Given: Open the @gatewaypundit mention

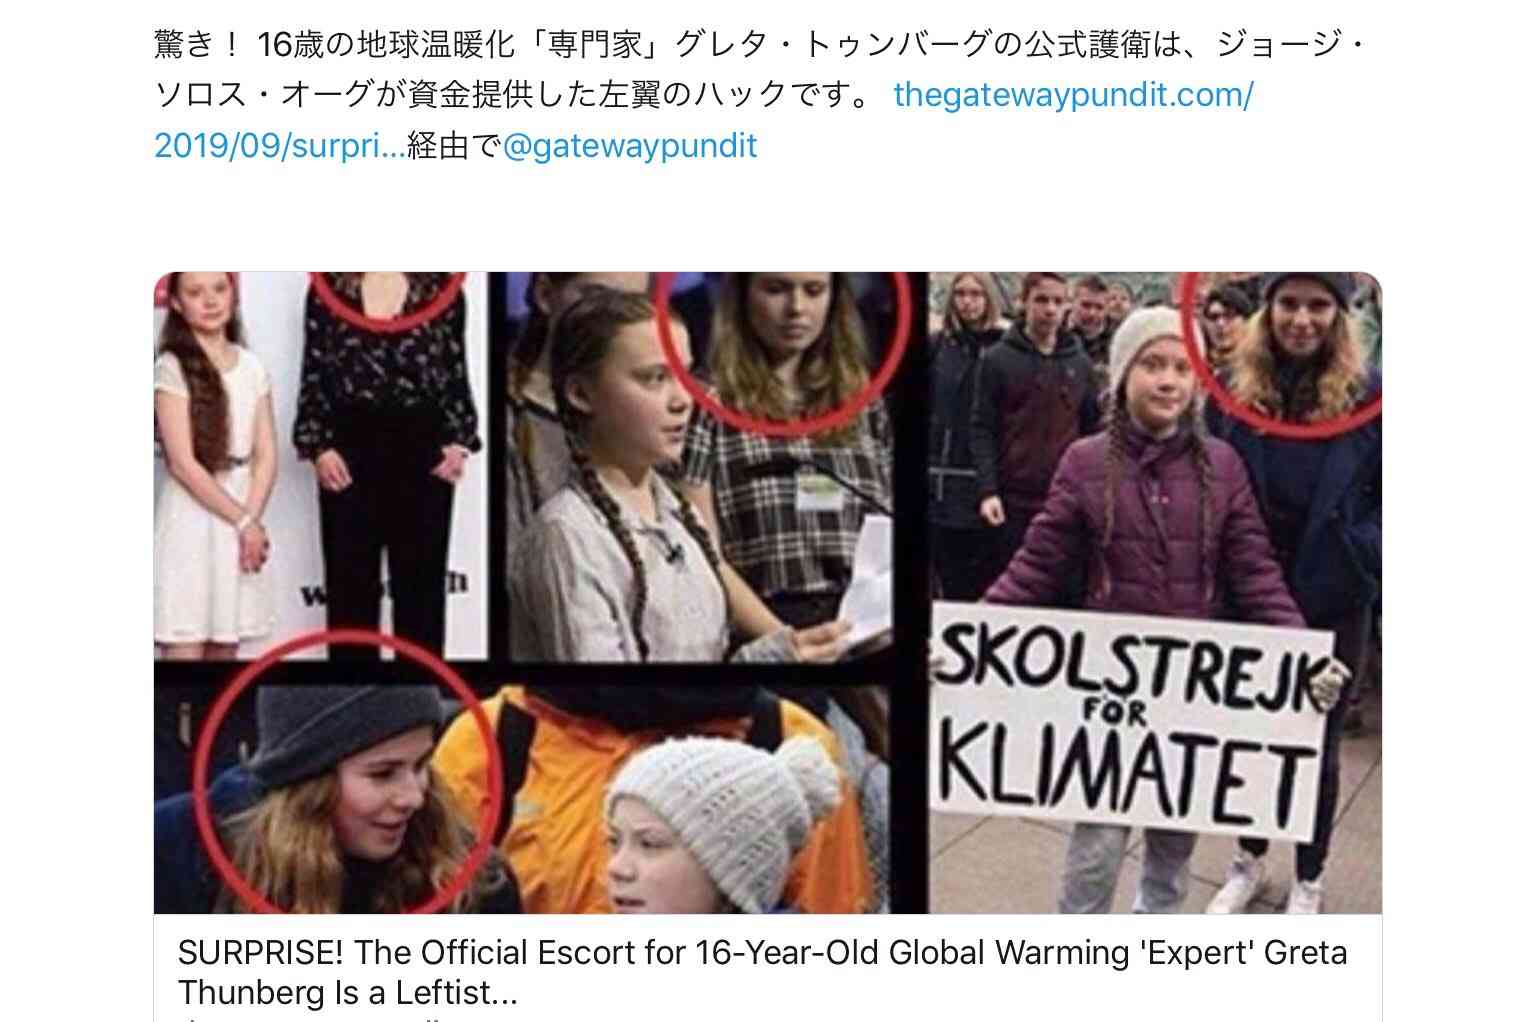Looking at the screenshot, I should (630, 146).
